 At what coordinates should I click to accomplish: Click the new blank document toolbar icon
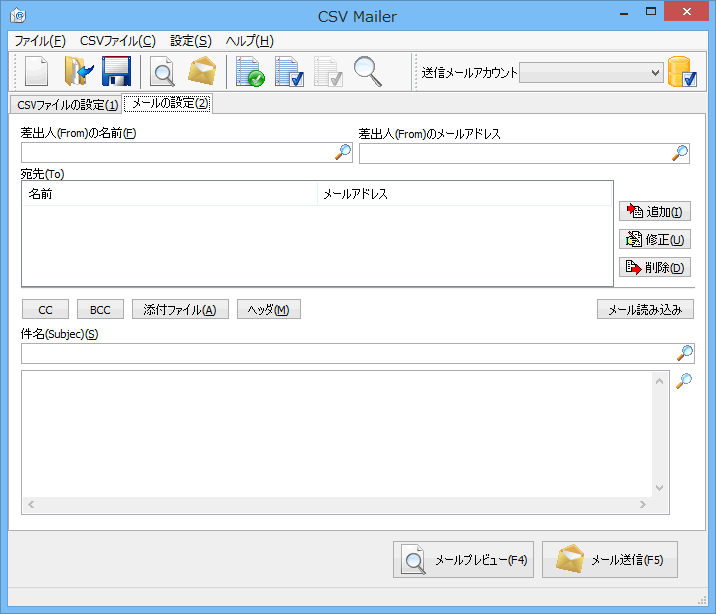coord(37,72)
